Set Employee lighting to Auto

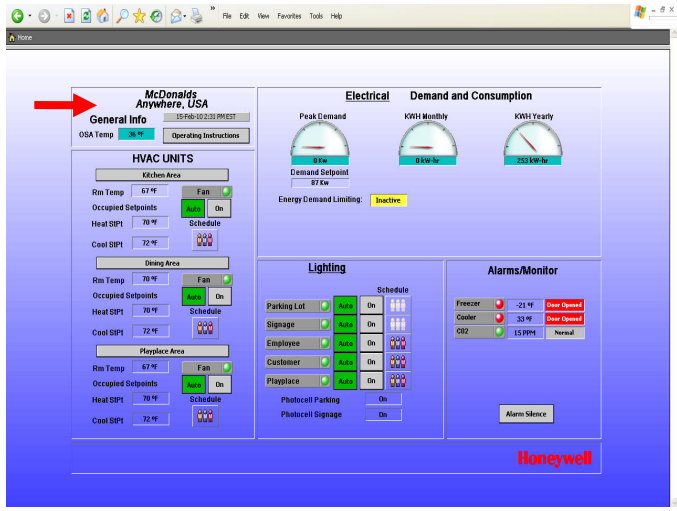coord(345,344)
